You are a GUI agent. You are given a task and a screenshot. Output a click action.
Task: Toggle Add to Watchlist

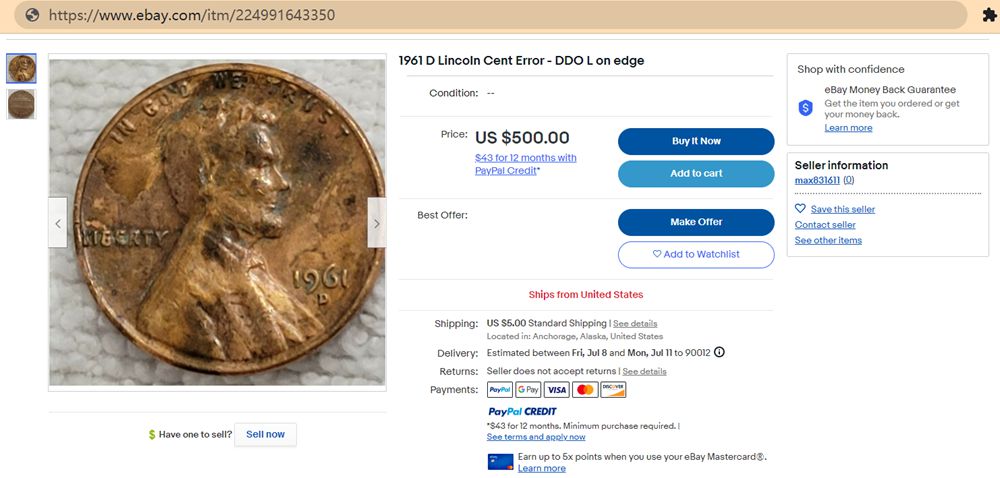tap(696, 254)
